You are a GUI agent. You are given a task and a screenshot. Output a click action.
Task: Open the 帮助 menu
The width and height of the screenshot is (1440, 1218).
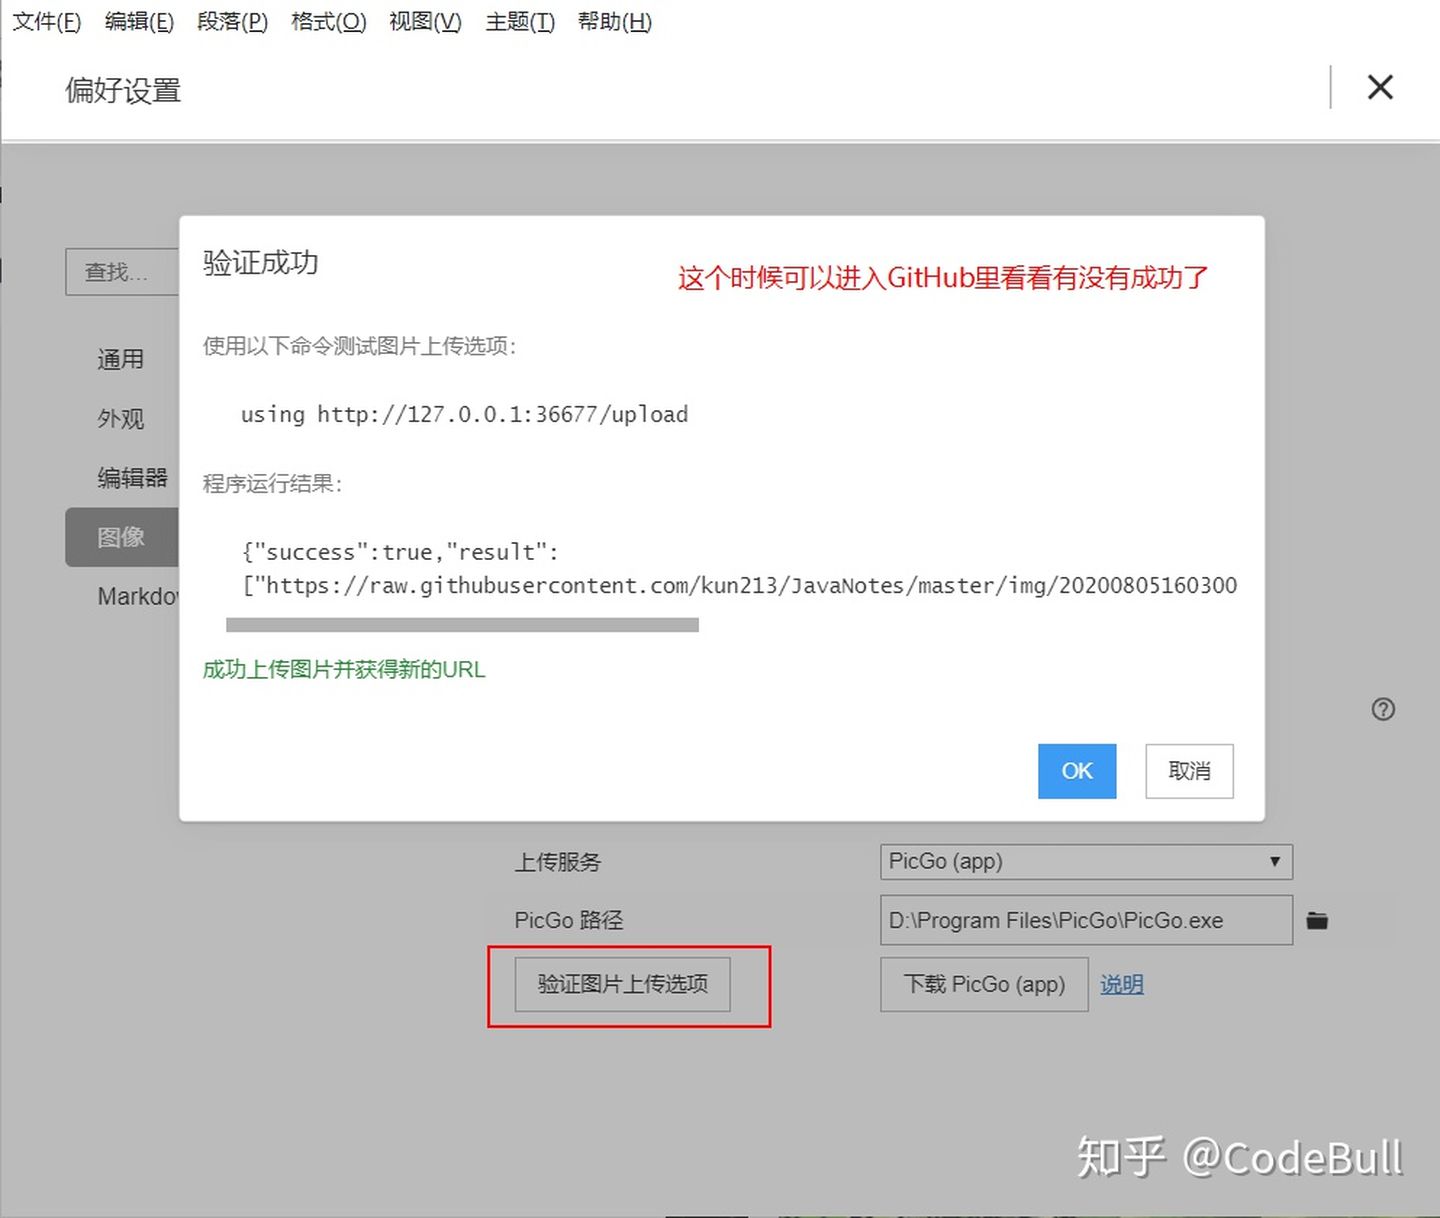613,21
